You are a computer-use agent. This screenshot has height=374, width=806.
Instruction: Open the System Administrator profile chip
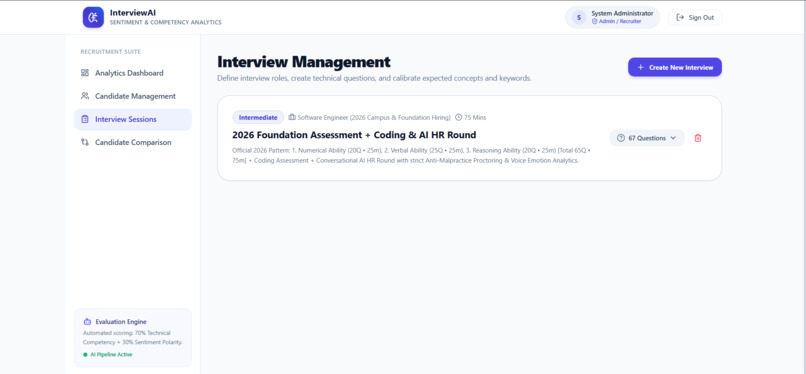[x=612, y=17]
